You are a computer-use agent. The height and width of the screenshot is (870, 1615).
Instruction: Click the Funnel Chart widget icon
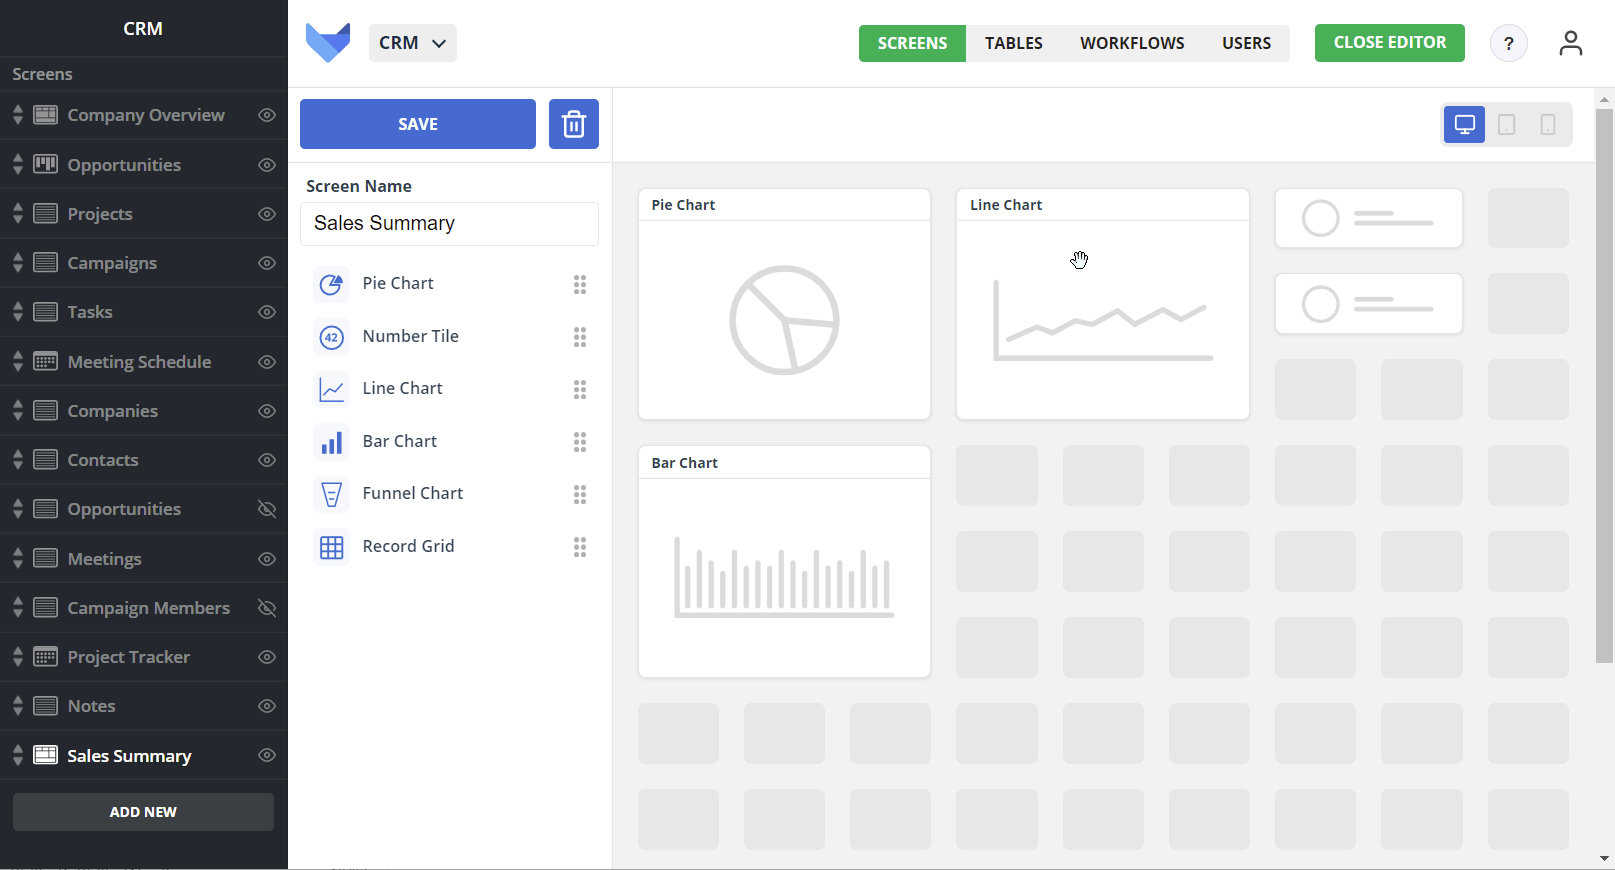pyautogui.click(x=331, y=494)
